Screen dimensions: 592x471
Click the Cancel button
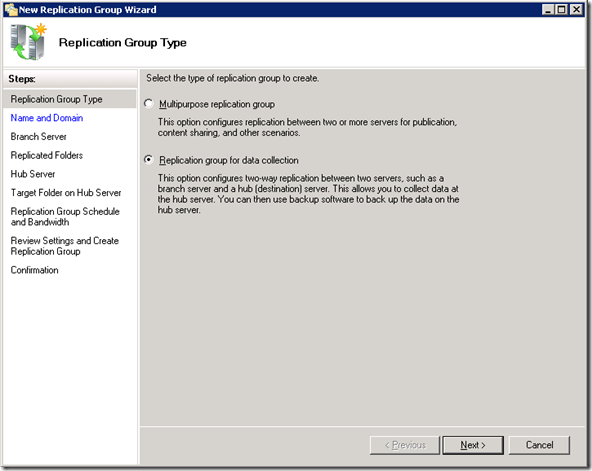point(539,445)
